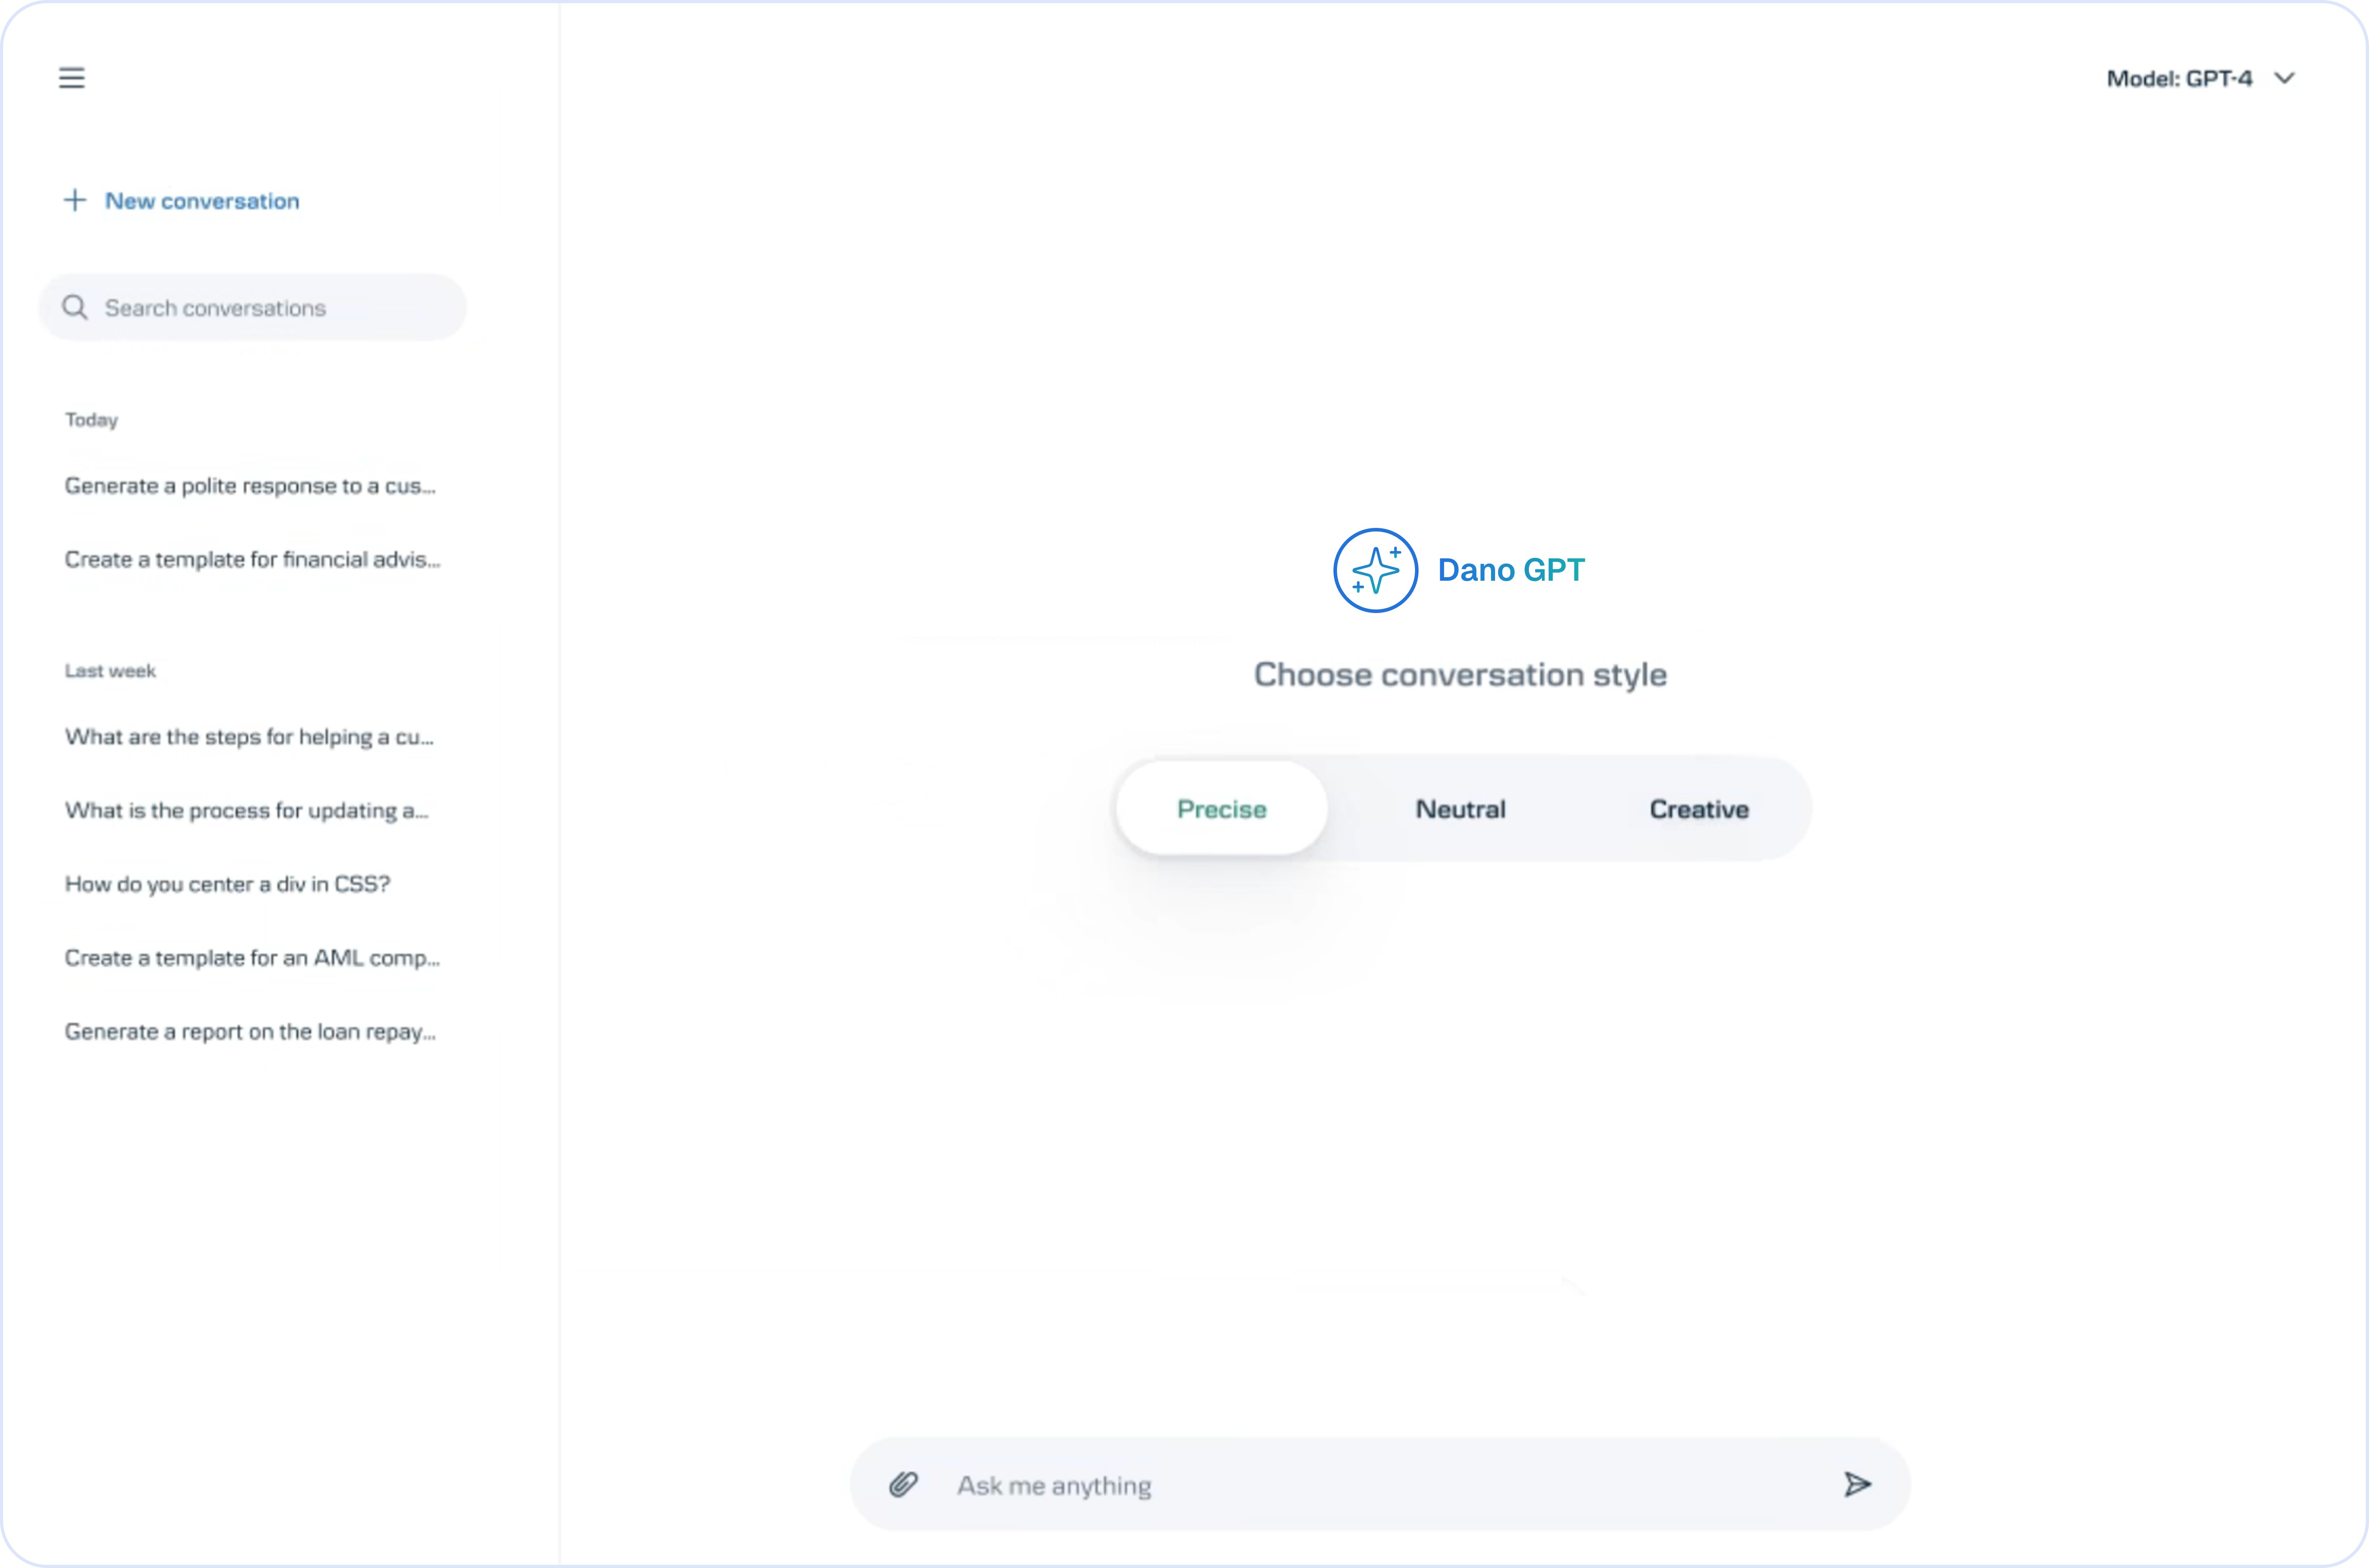This screenshot has height=1568, width=2369.
Task: Open 'What are the steps for helping' chat
Action: coord(249,737)
